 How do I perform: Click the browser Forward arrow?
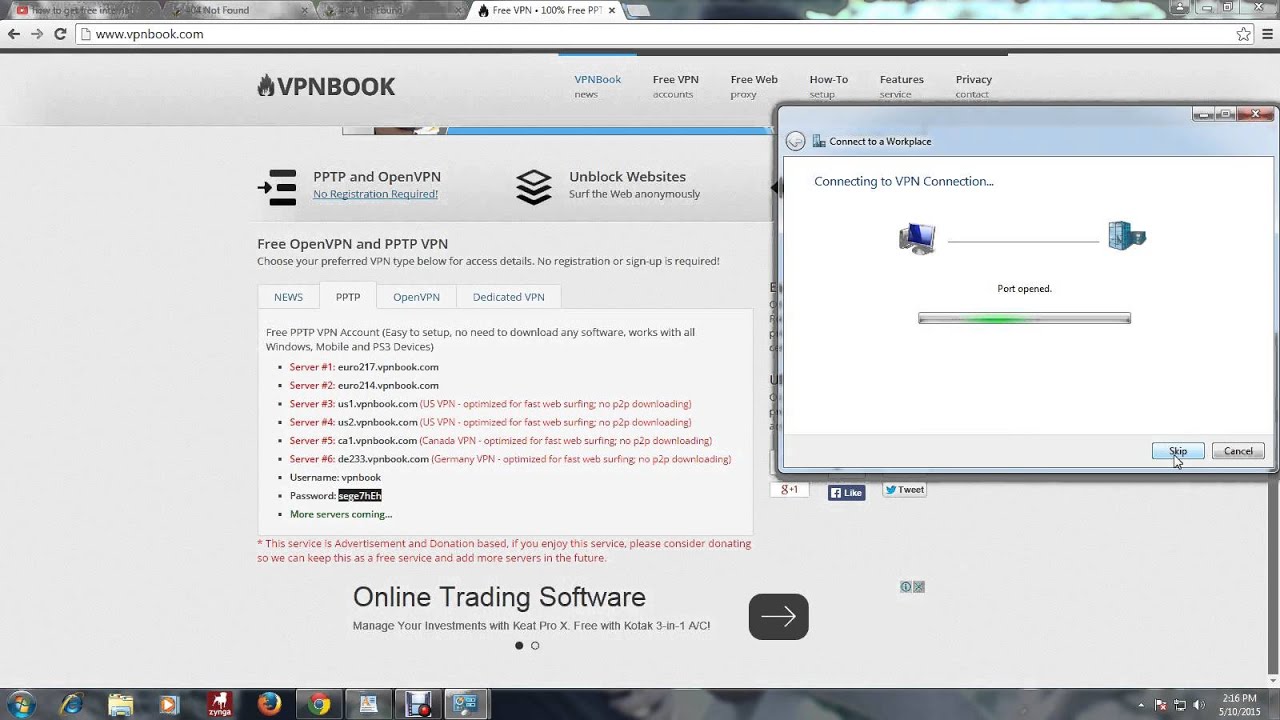point(37,34)
